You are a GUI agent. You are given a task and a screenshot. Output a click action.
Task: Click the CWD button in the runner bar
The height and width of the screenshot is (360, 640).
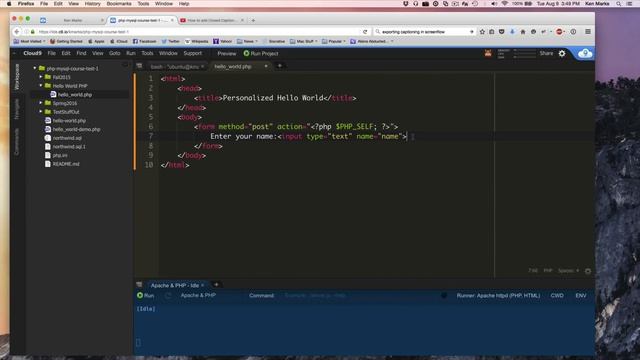coord(557,295)
